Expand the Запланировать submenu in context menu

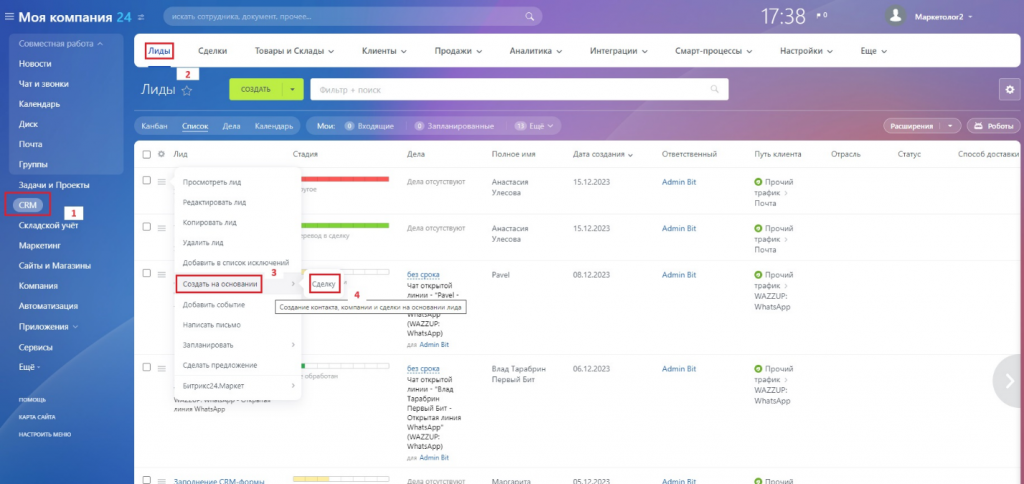click(x=237, y=345)
